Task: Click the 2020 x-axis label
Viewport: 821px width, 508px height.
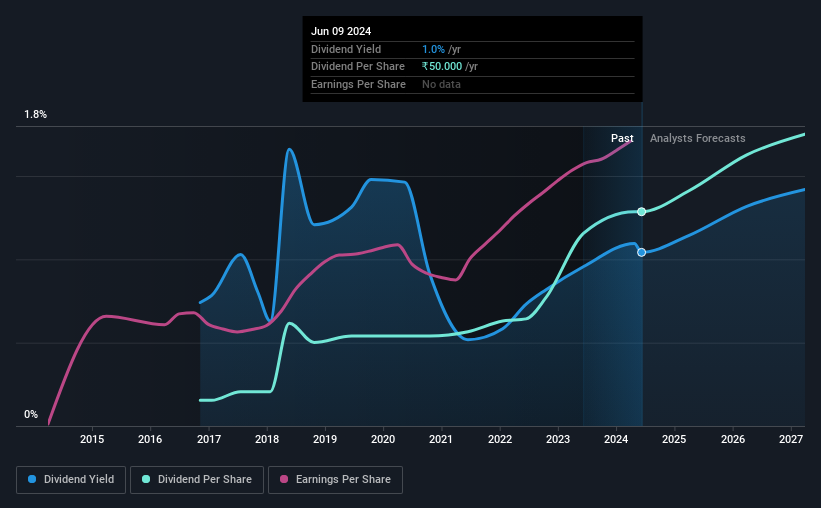Action: 383,439
